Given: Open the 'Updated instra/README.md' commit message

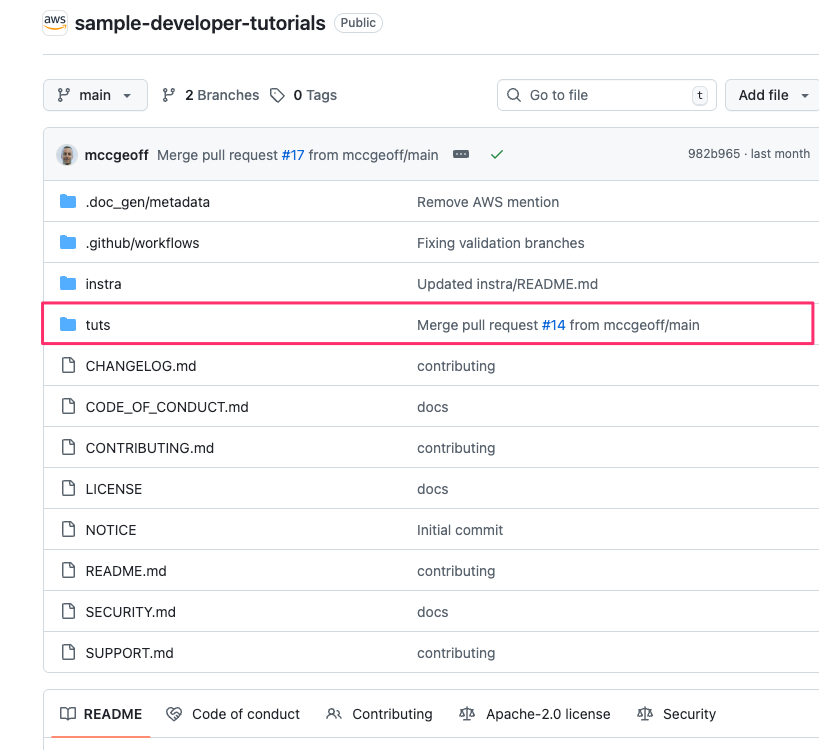Looking at the screenshot, I should pyautogui.click(x=507, y=284).
